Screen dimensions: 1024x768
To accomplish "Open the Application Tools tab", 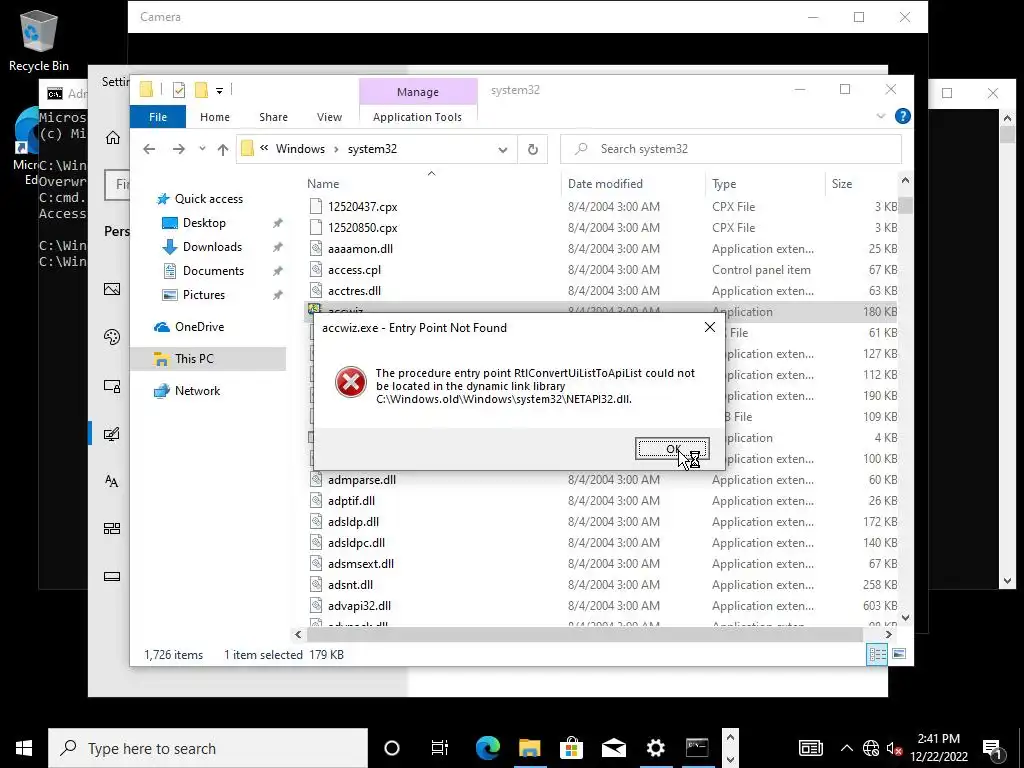I will click(x=417, y=117).
